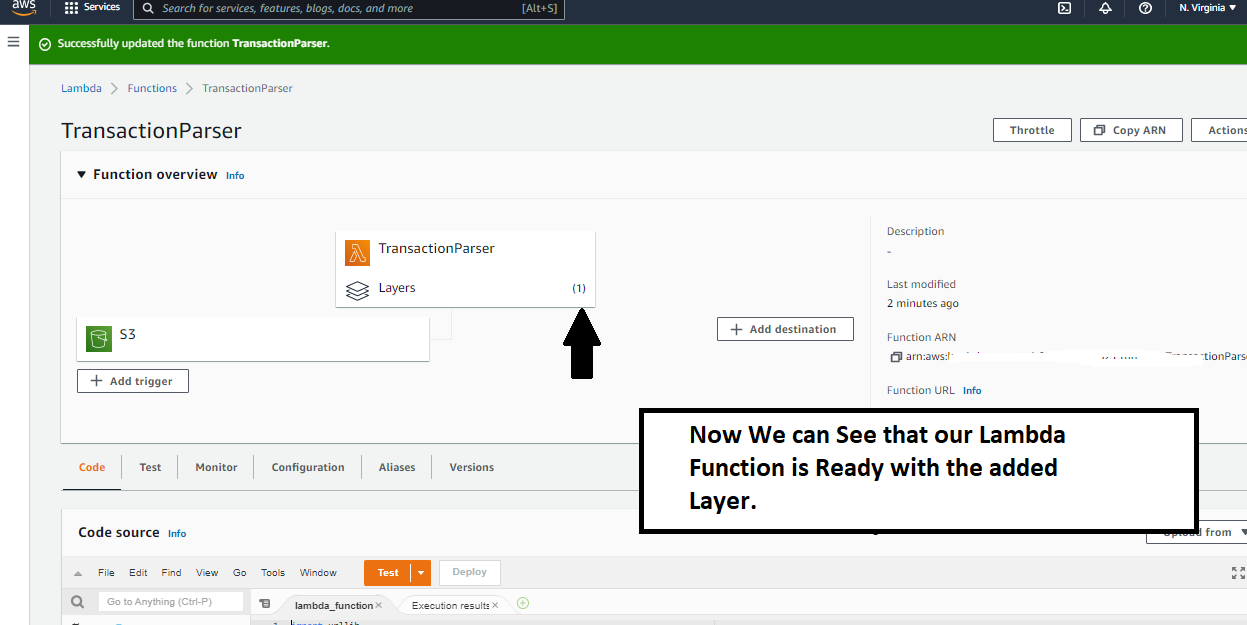Switch to the Configuration tab
This screenshot has height=625, width=1247.
pyautogui.click(x=308, y=467)
